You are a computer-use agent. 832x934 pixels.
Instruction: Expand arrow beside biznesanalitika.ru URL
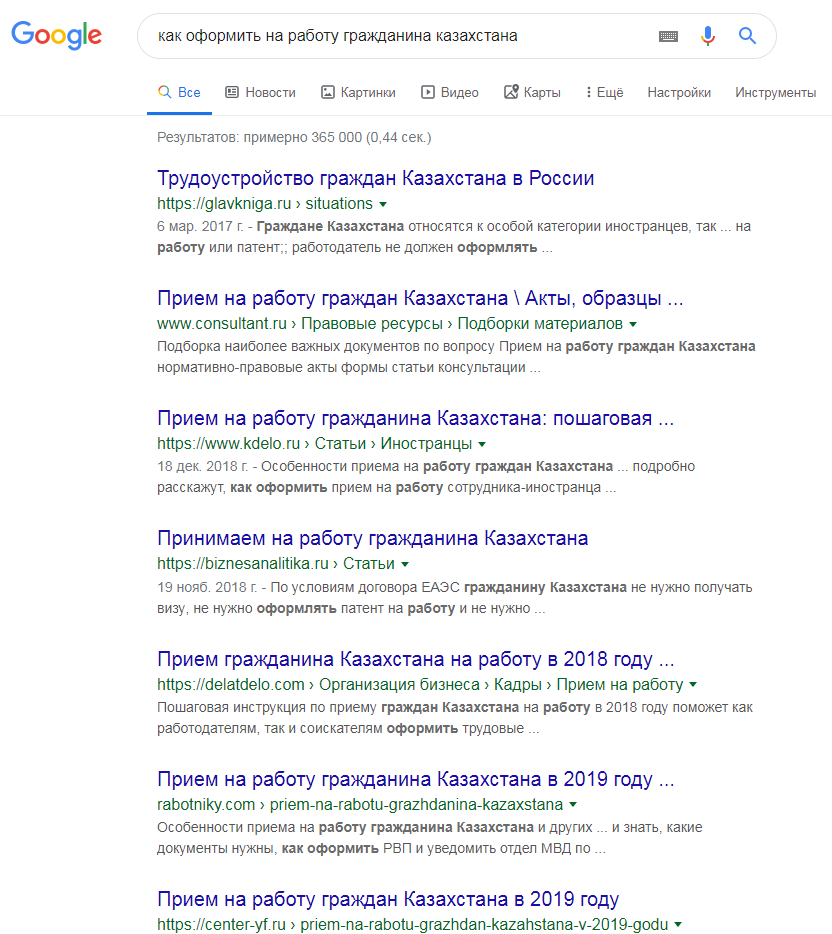405,564
